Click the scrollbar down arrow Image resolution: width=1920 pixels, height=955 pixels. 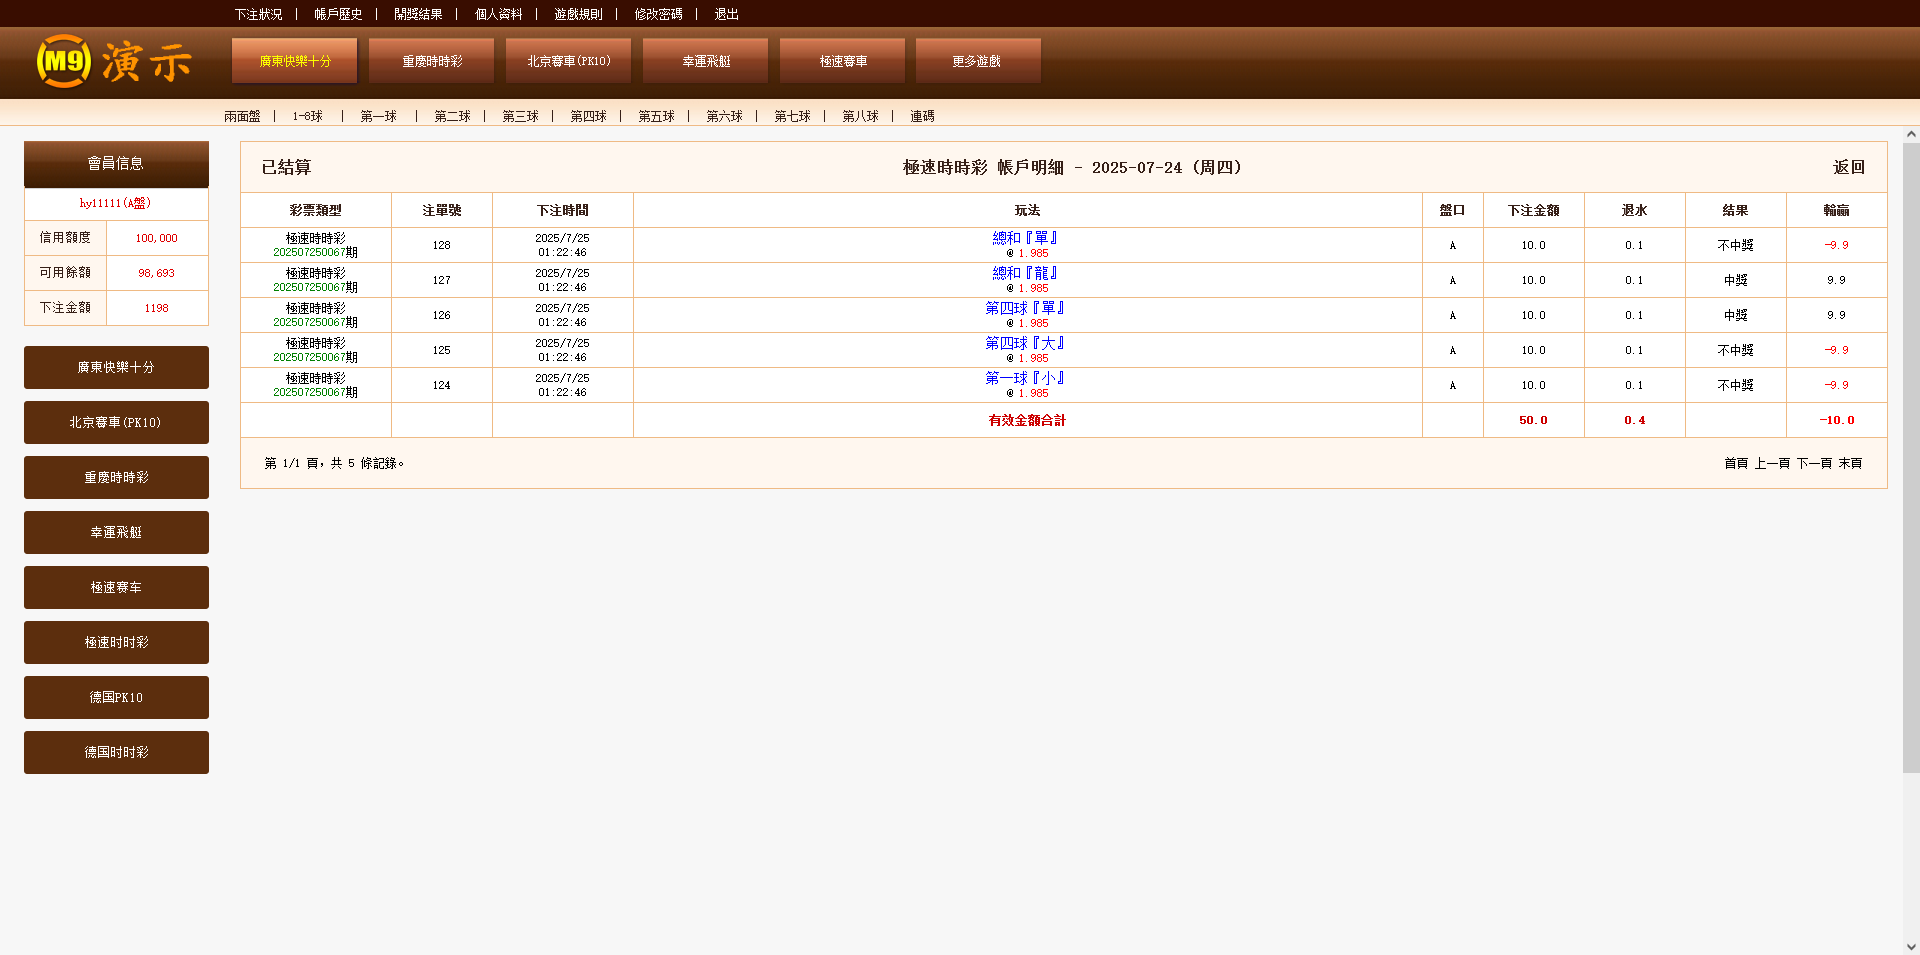coord(1910,946)
